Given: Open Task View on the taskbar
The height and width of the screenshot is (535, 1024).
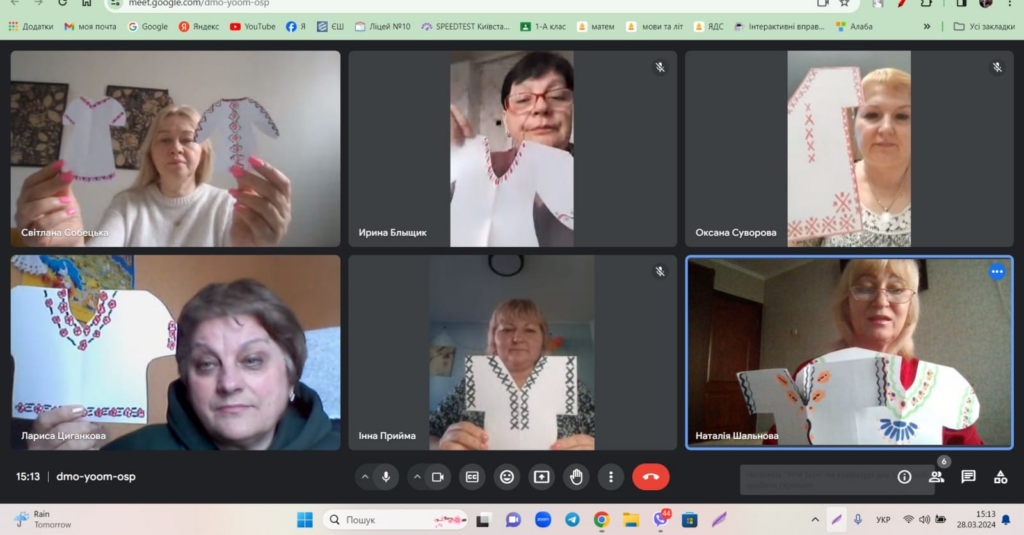Looking at the screenshot, I should [483, 520].
